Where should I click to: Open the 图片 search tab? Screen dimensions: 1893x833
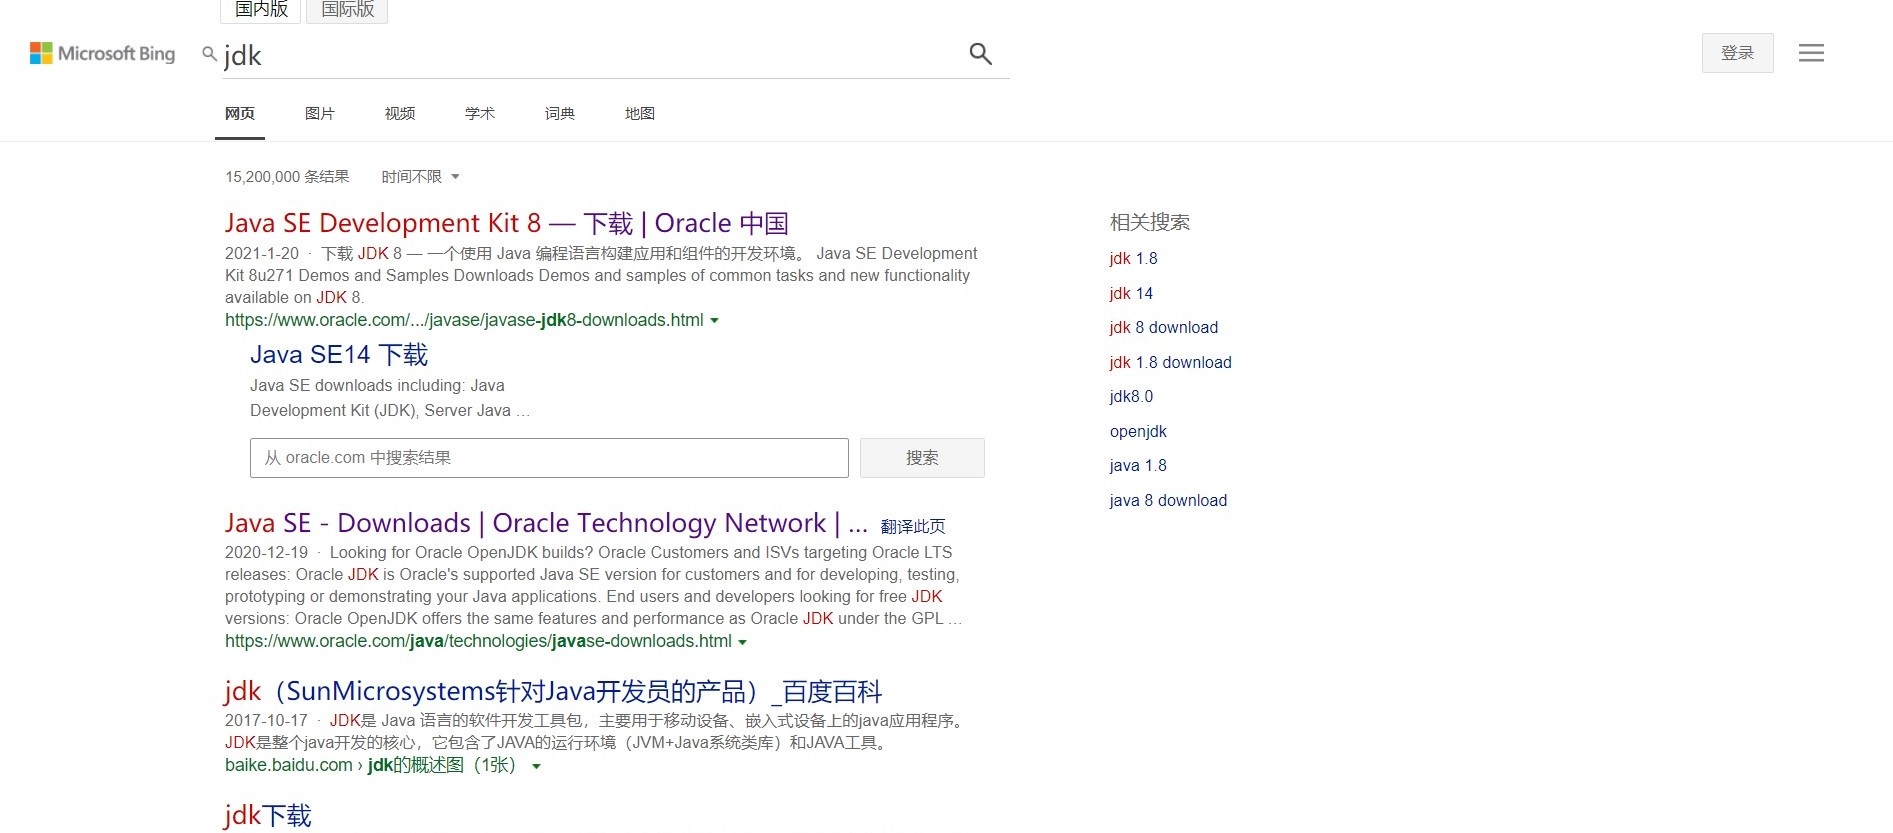click(x=320, y=114)
